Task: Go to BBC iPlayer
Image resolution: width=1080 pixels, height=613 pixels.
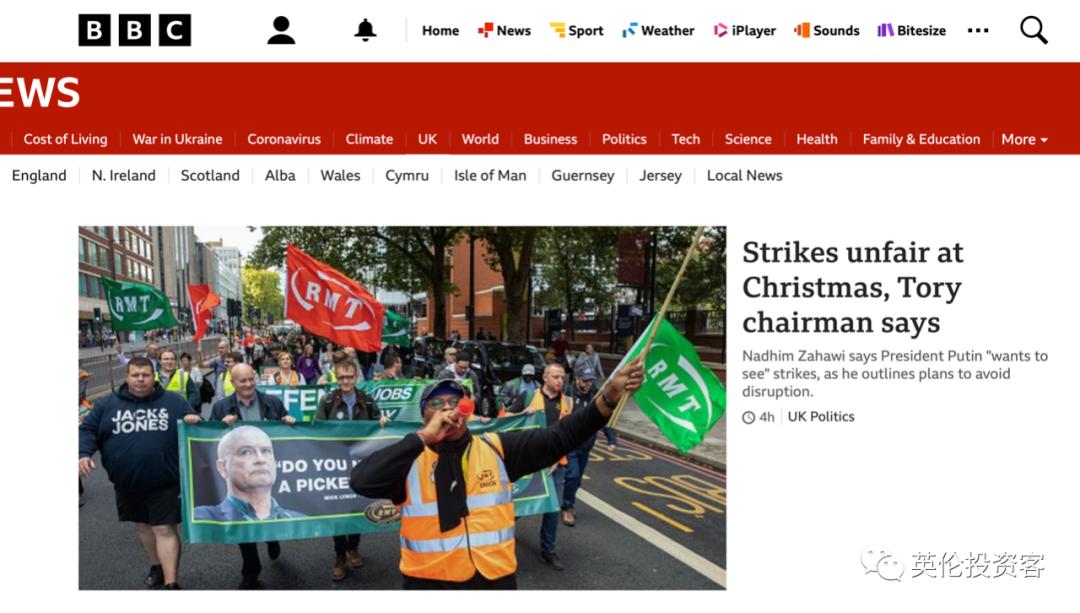Action: click(745, 30)
